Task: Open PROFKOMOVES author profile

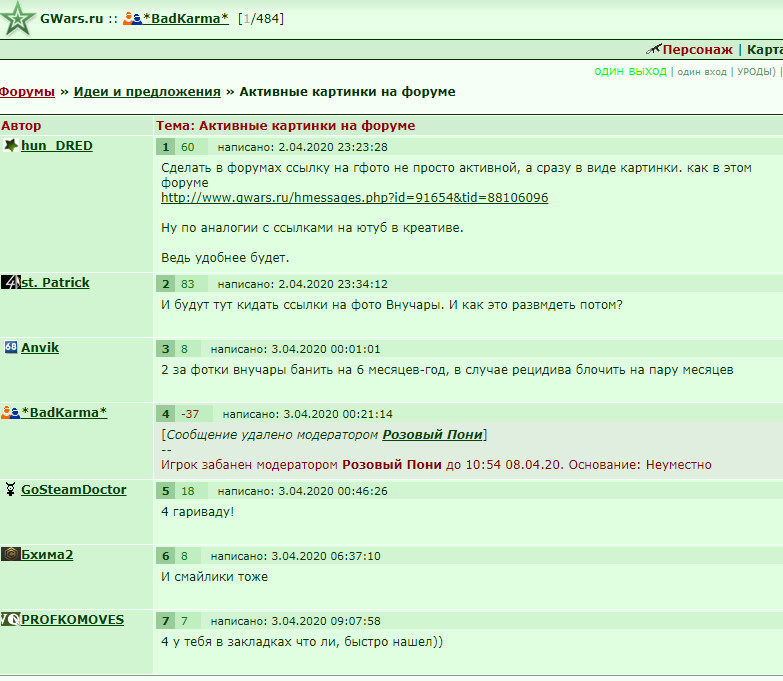Action: (x=72, y=620)
